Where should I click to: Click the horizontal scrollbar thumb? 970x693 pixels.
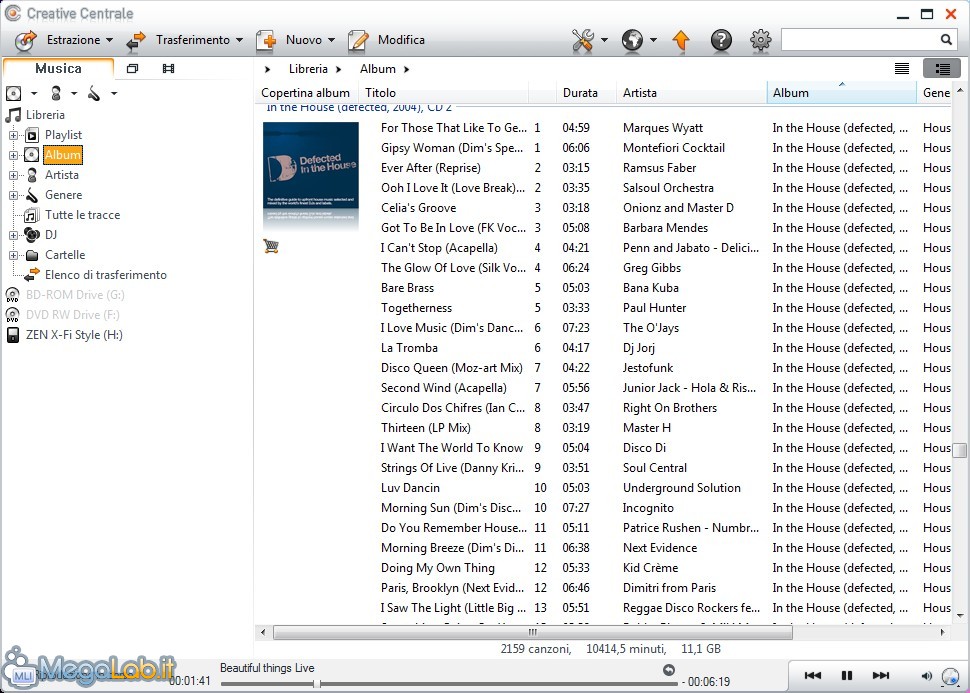click(533, 632)
